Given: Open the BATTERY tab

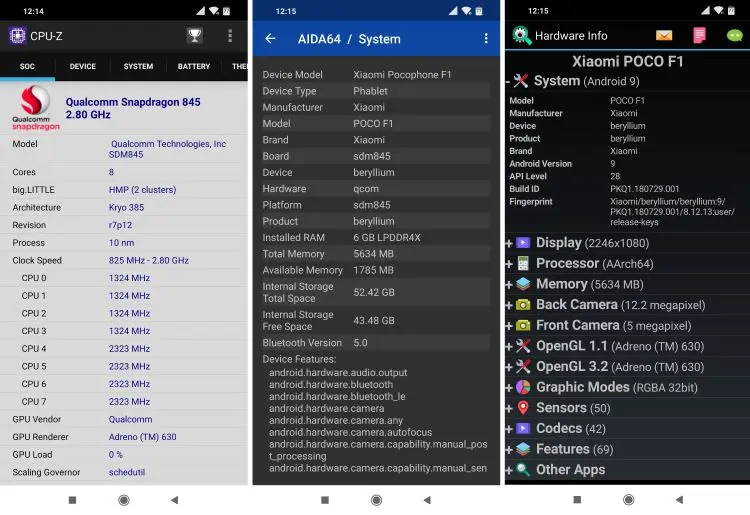Looking at the screenshot, I should click(x=194, y=66).
